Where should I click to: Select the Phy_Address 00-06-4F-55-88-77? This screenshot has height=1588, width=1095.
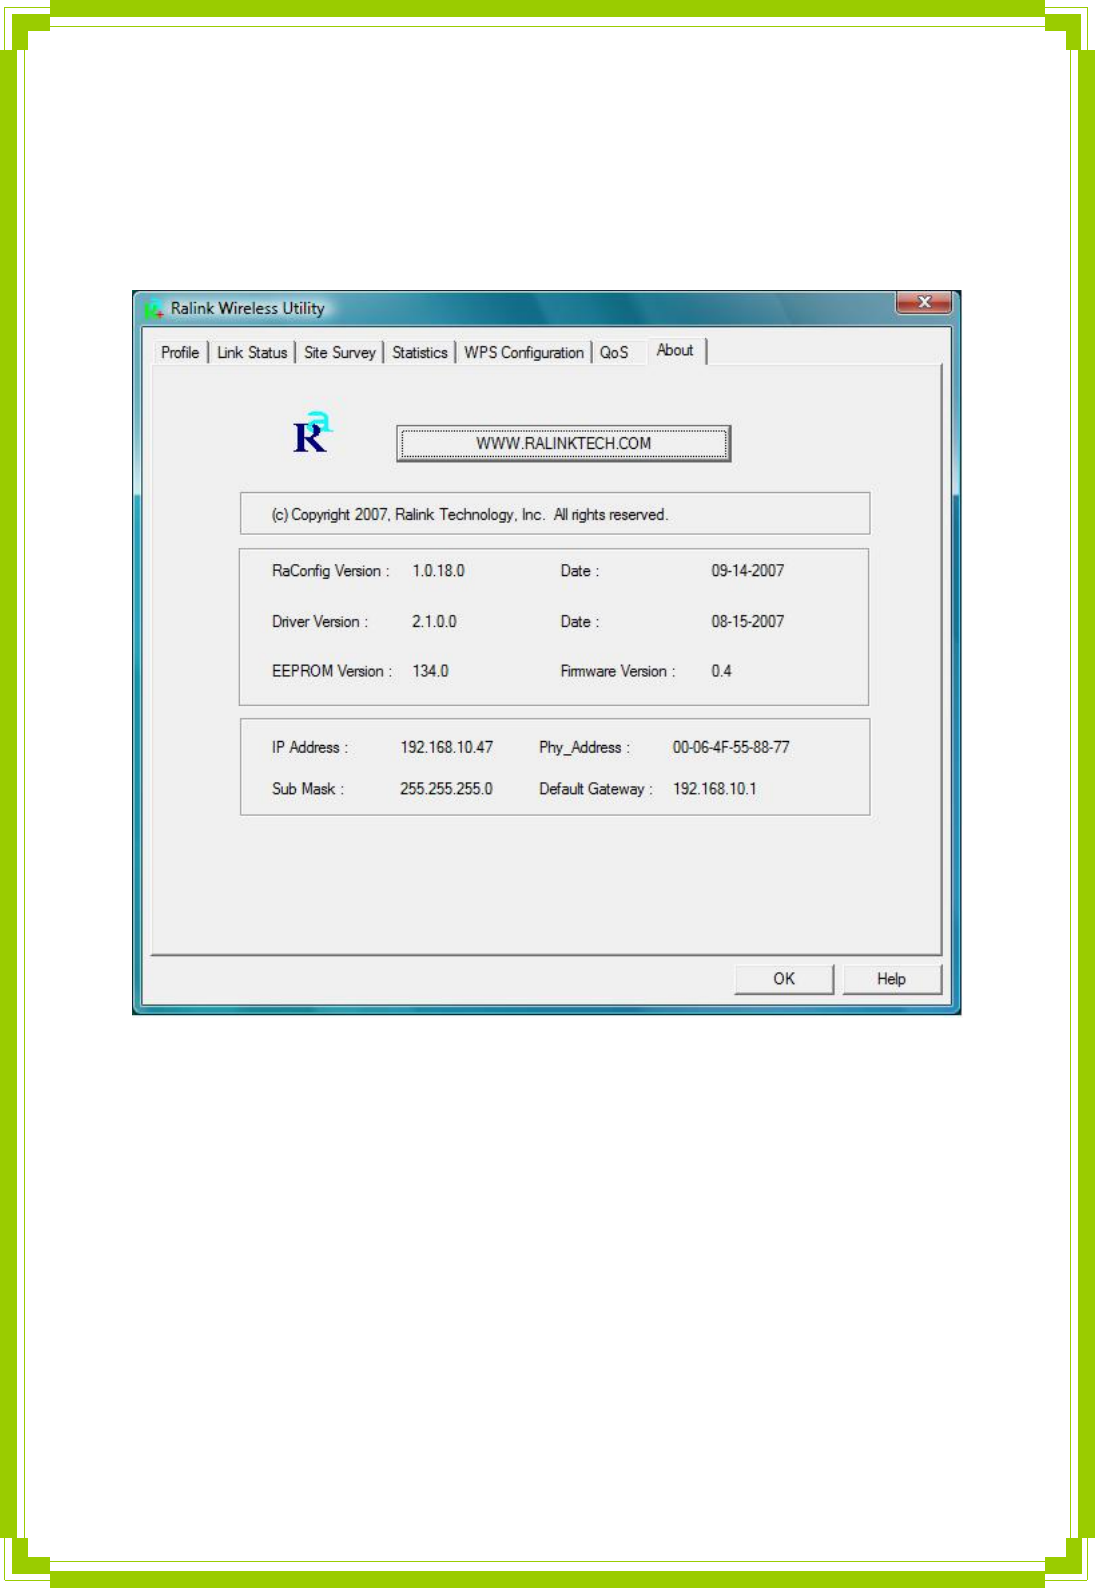pos(731,747)
